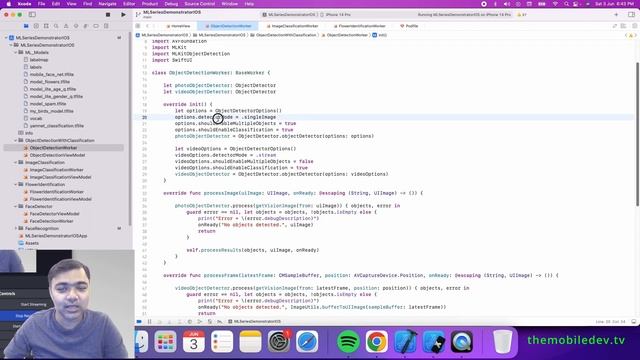
Task: Switch to FlowerIdentificationWorker editor tab
Action: tap(359, 26)
